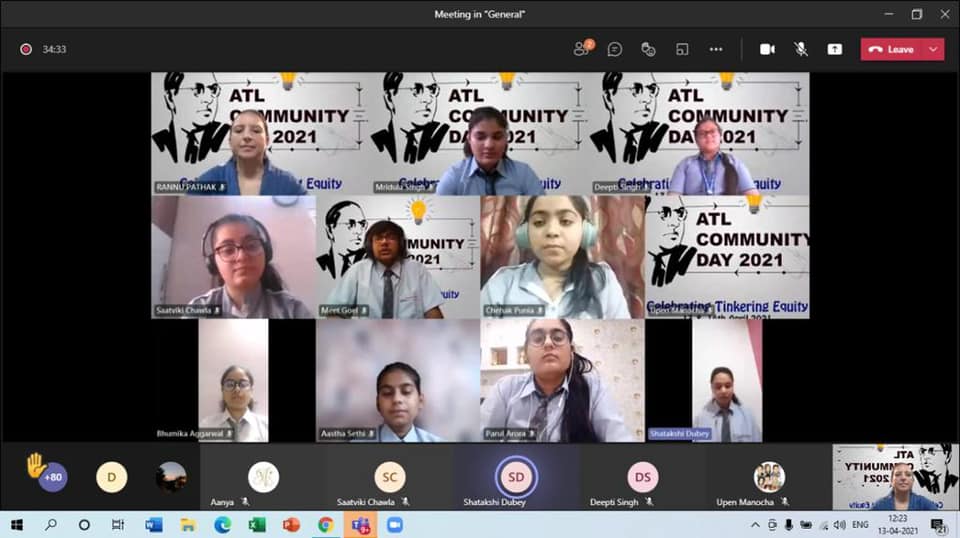960x538 pixels.
Task: Select Parul Arora's video tile
Action: click(x=562, y=380)
